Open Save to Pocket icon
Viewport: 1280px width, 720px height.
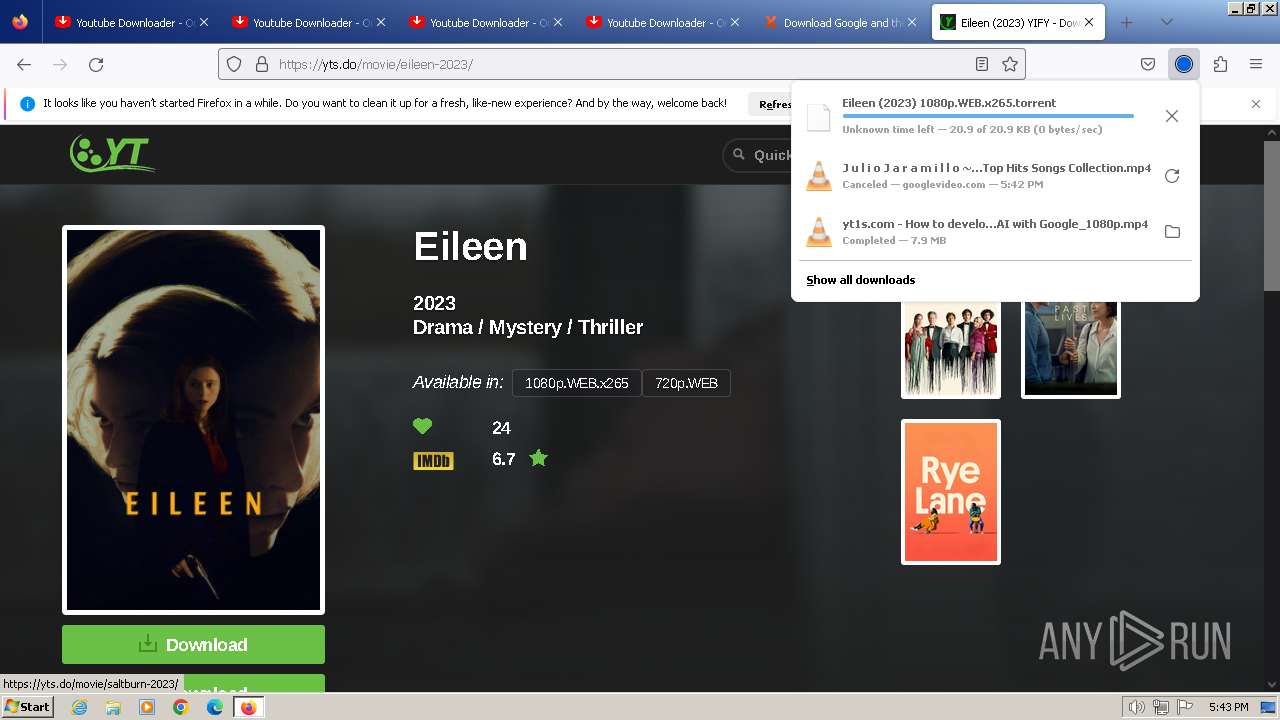point(1148,64)
